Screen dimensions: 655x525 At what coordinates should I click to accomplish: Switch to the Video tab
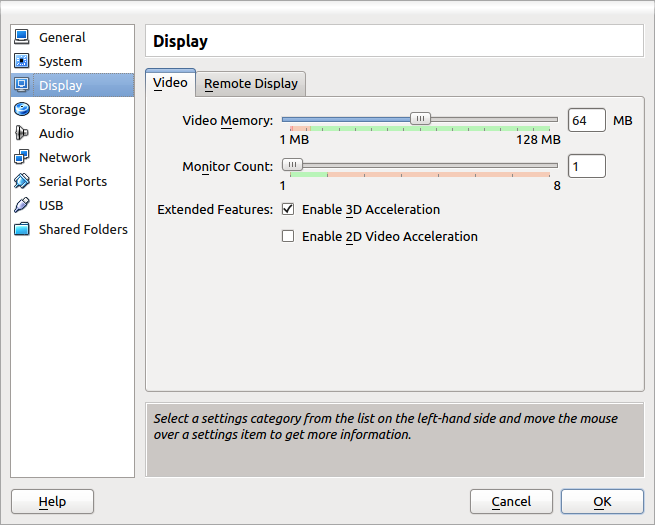point(170,83)
